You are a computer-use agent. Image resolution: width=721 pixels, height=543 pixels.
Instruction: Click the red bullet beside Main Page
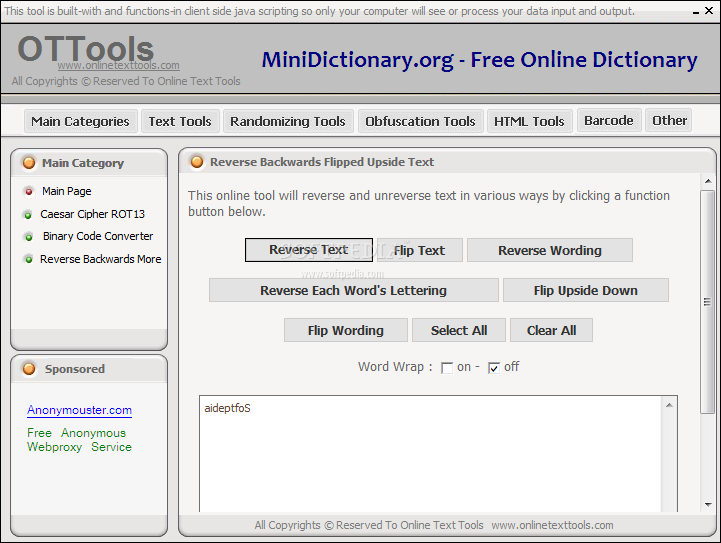coord(29,191)
